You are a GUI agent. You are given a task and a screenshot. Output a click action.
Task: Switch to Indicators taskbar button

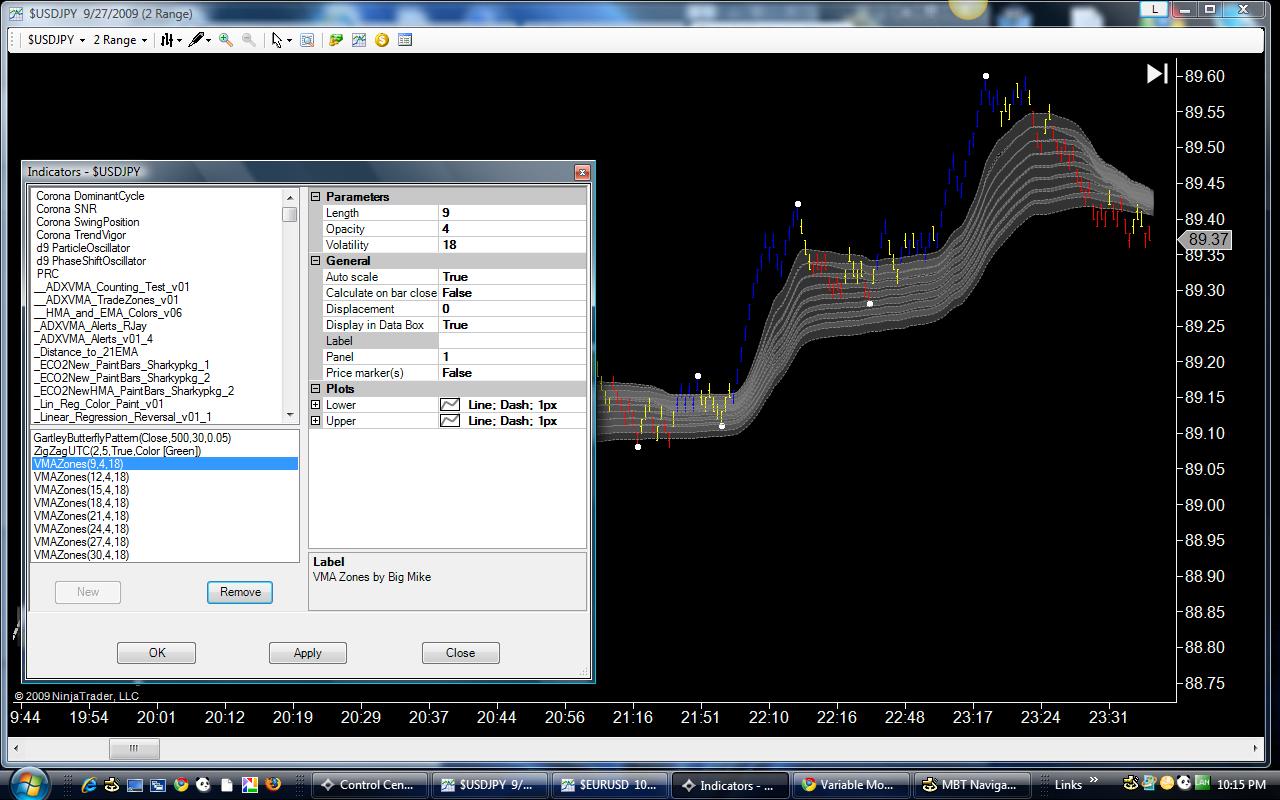pos(729,785)
